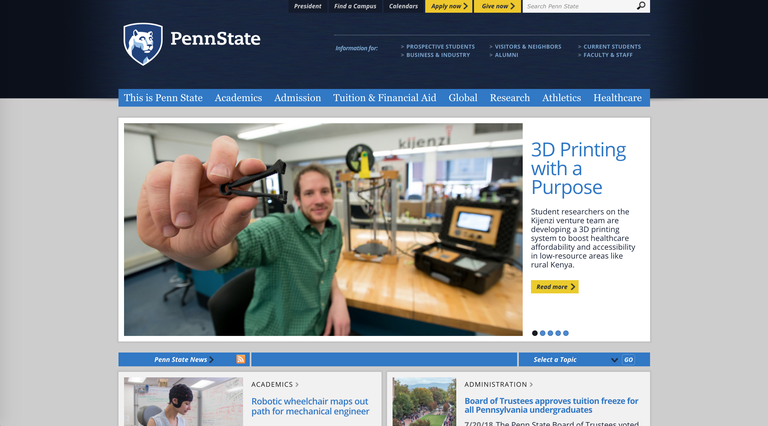Screen dimensions: 768x426
Task: Click 3D Printing with a Purpose headline
Action: coord(578,168)
